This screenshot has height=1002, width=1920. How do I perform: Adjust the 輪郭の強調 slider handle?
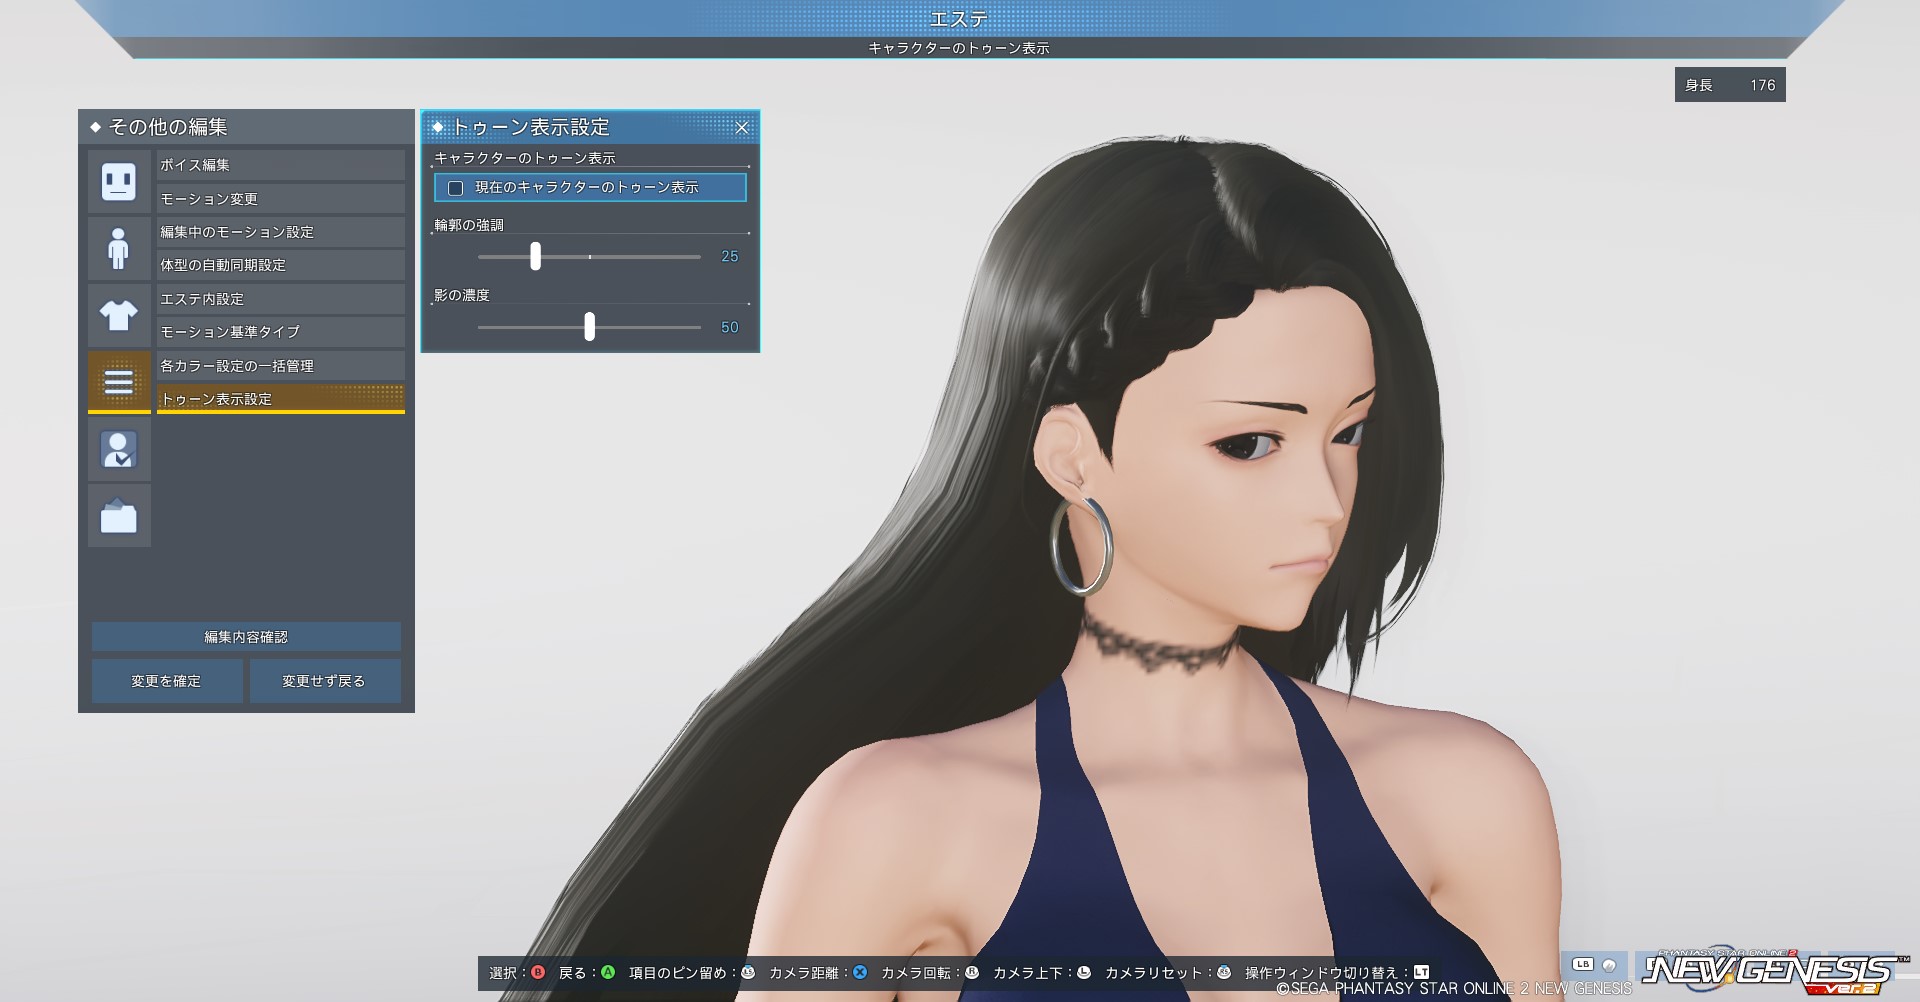pos(535,256)
